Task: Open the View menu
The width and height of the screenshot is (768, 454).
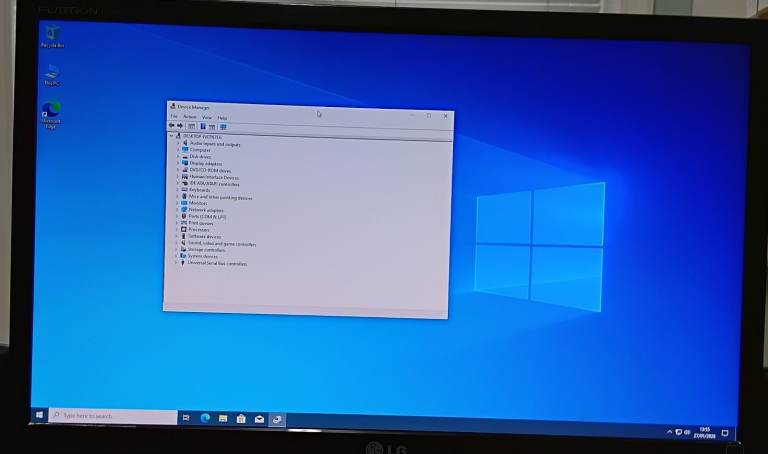Action: pyautogui.click(x=206, y=117)
